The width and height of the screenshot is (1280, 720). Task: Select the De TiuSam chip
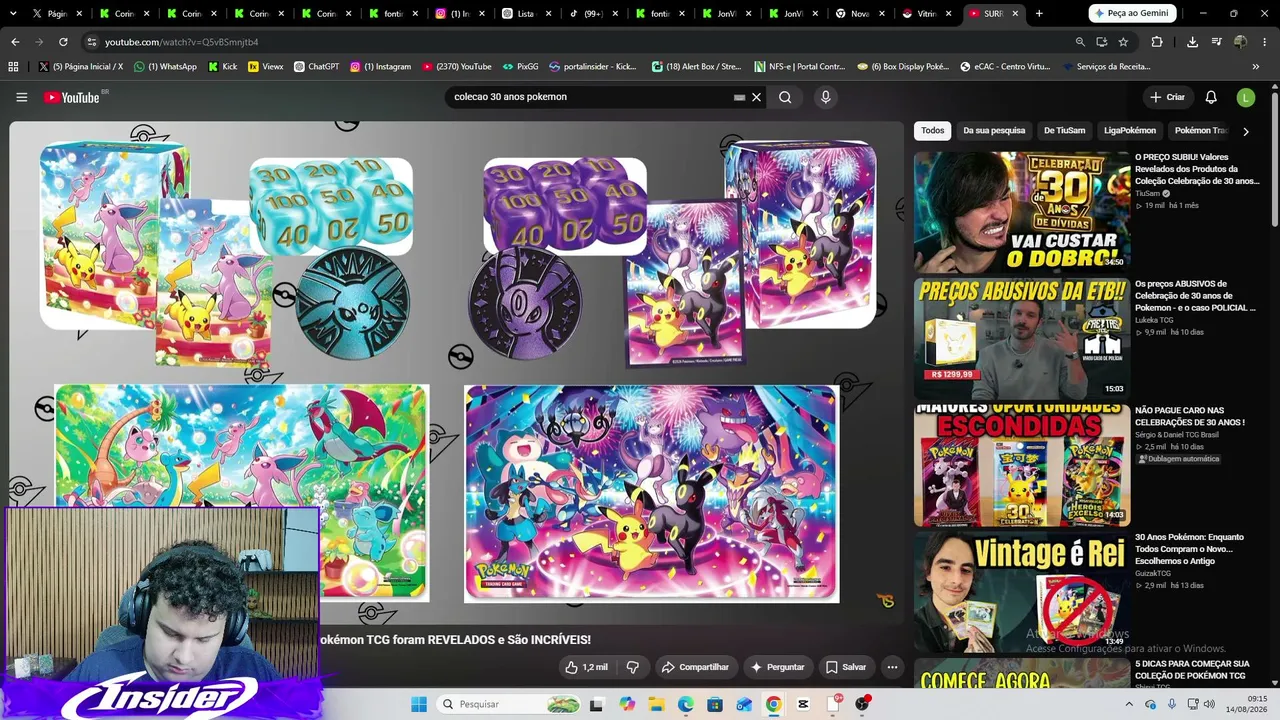(1064, 131)
